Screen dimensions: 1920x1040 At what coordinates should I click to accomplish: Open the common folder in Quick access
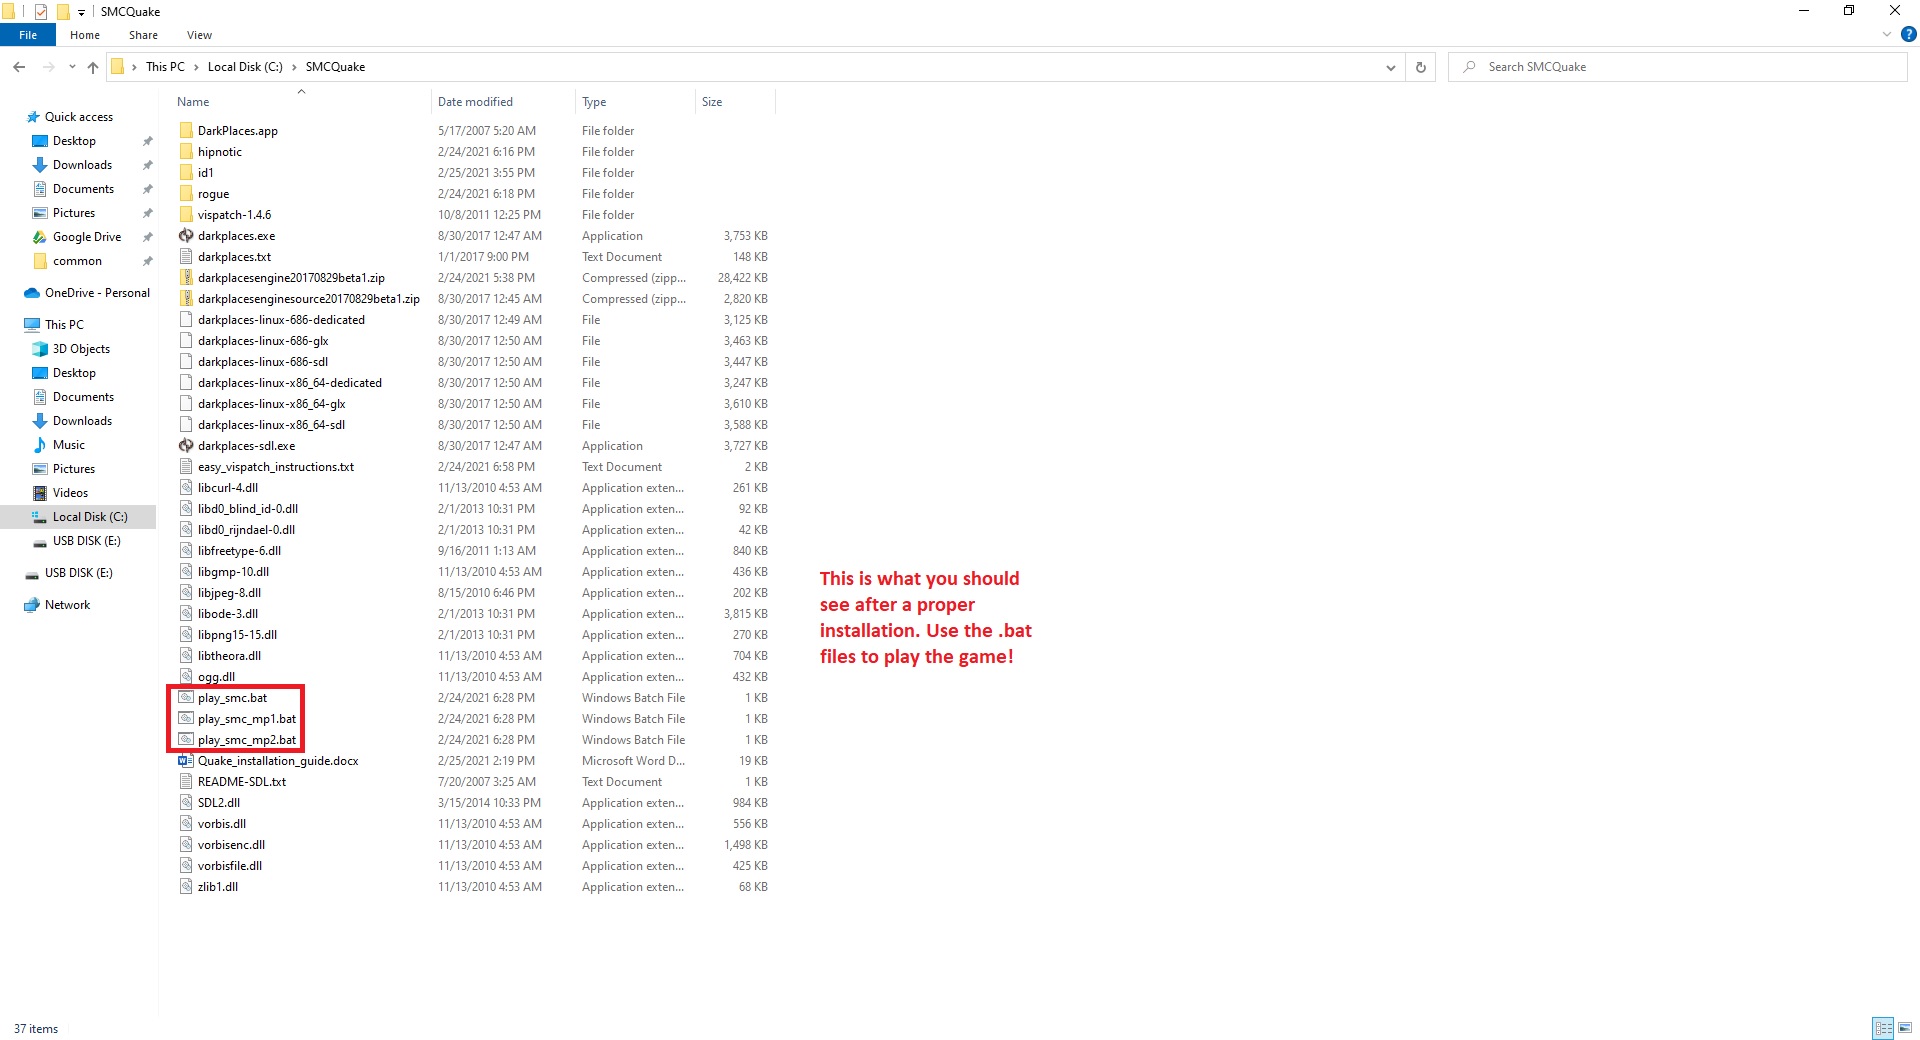77,261
